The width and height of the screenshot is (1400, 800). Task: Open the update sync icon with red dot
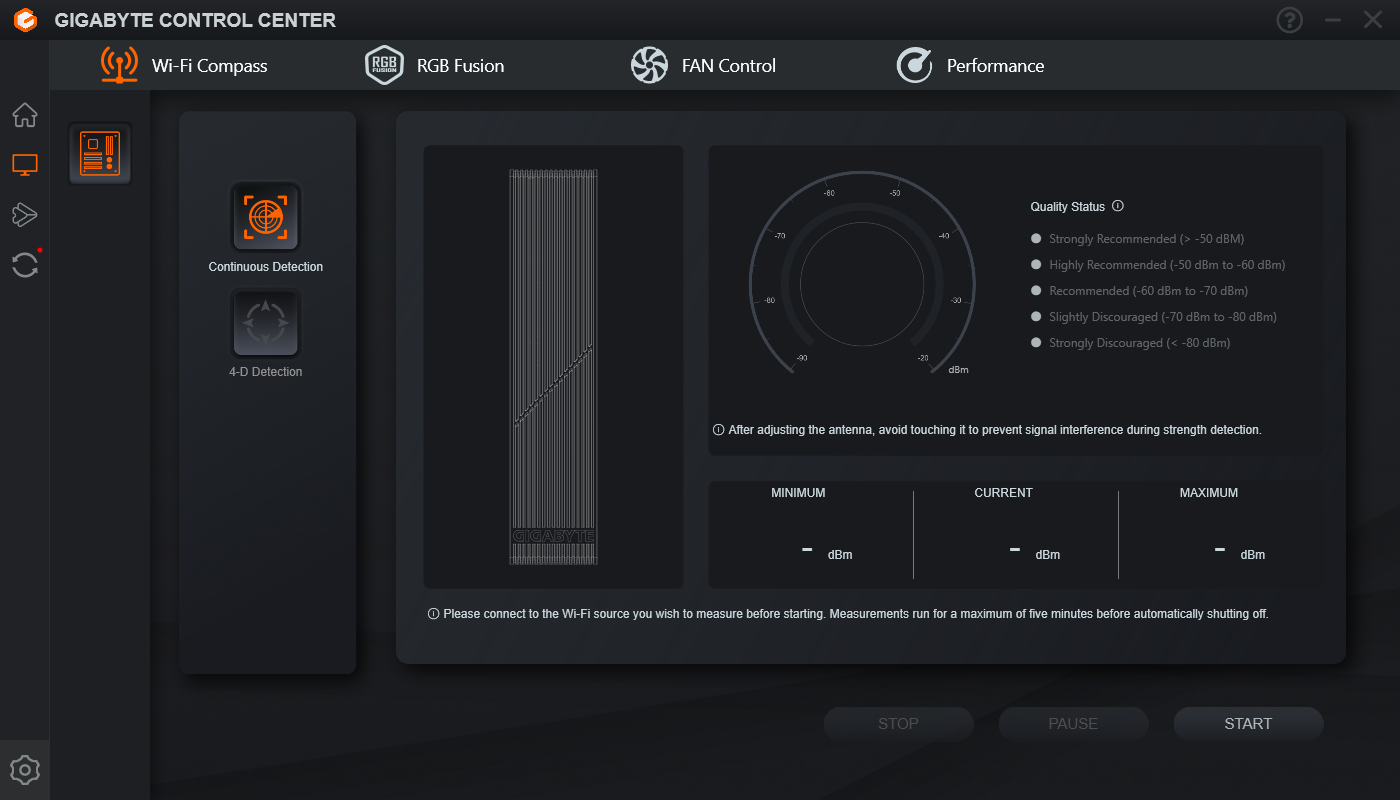(x=25, y=264)
